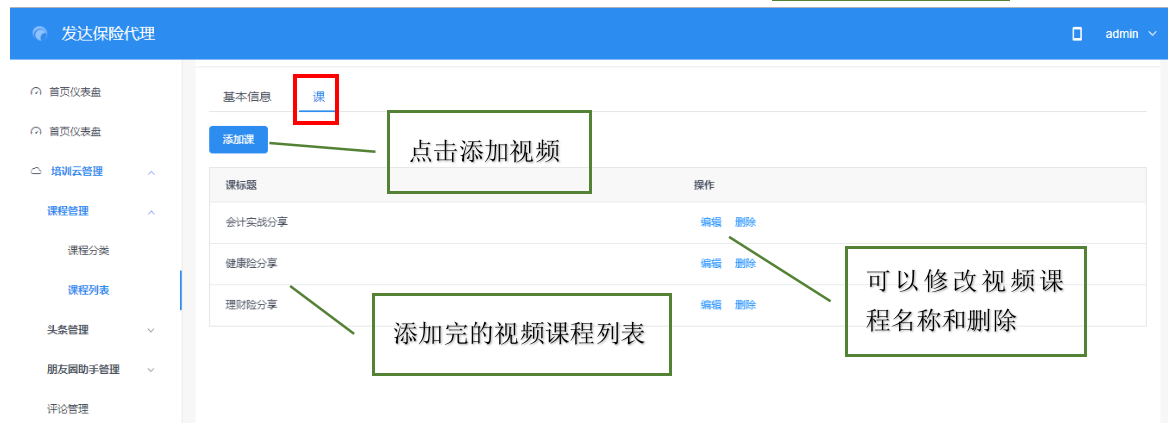The height and width of the screenshot is (424, 1168).
Task: Delete the 理财险分享 lesson
Action: [x=745, y=304]
